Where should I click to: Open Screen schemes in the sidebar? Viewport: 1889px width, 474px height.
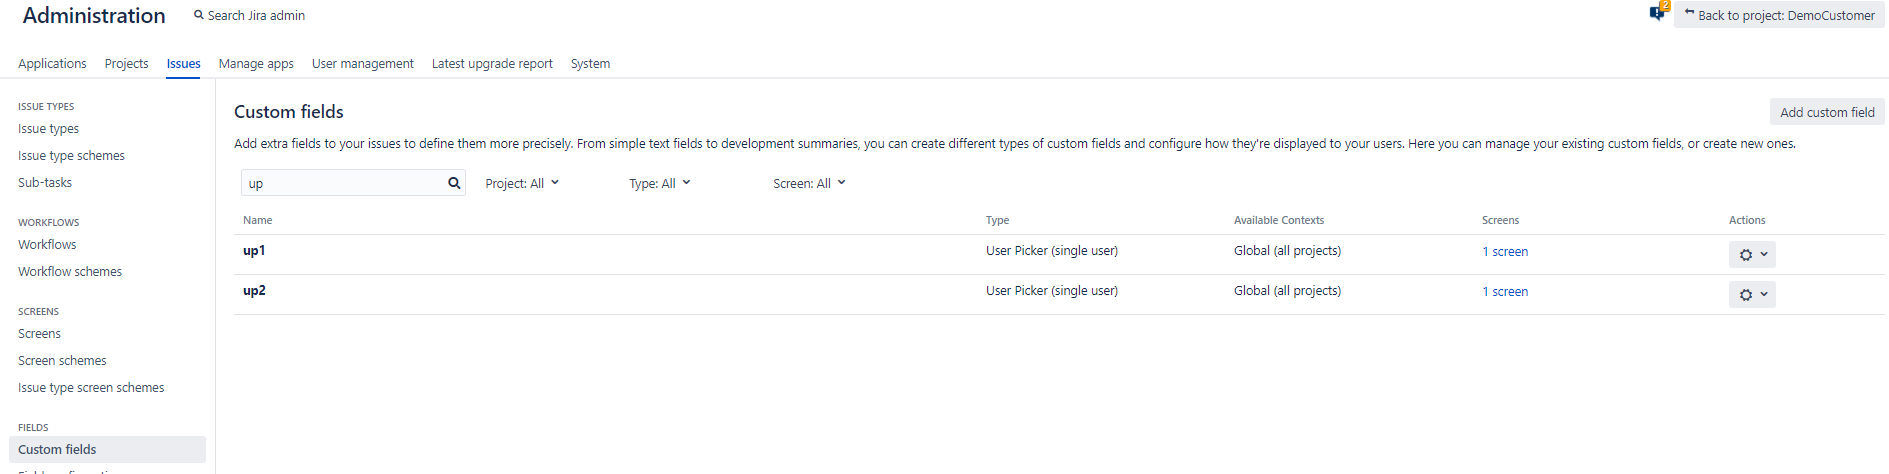coord(62,360)
